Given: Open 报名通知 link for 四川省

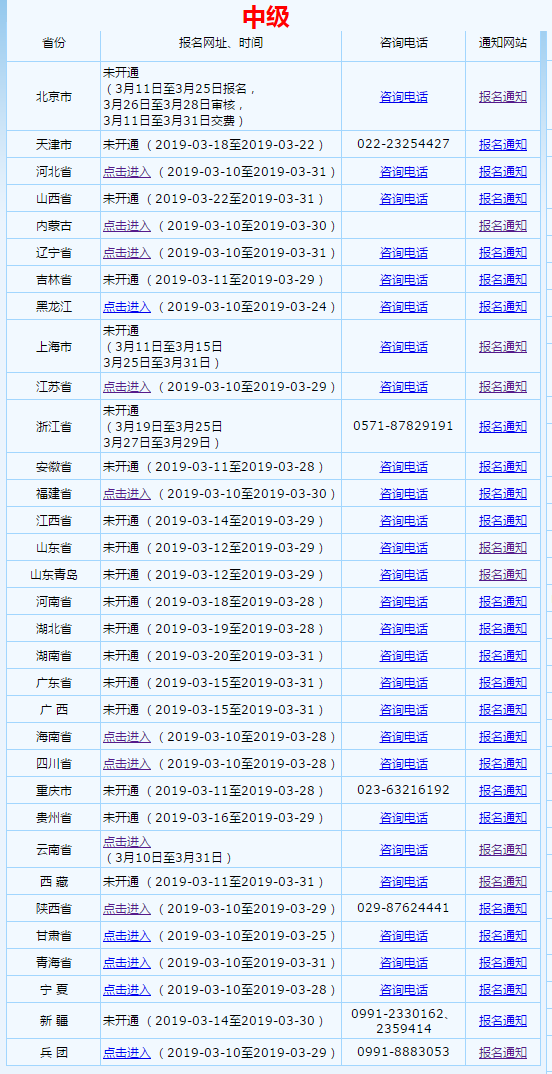Looking at the screenshot, I should 503,764.
